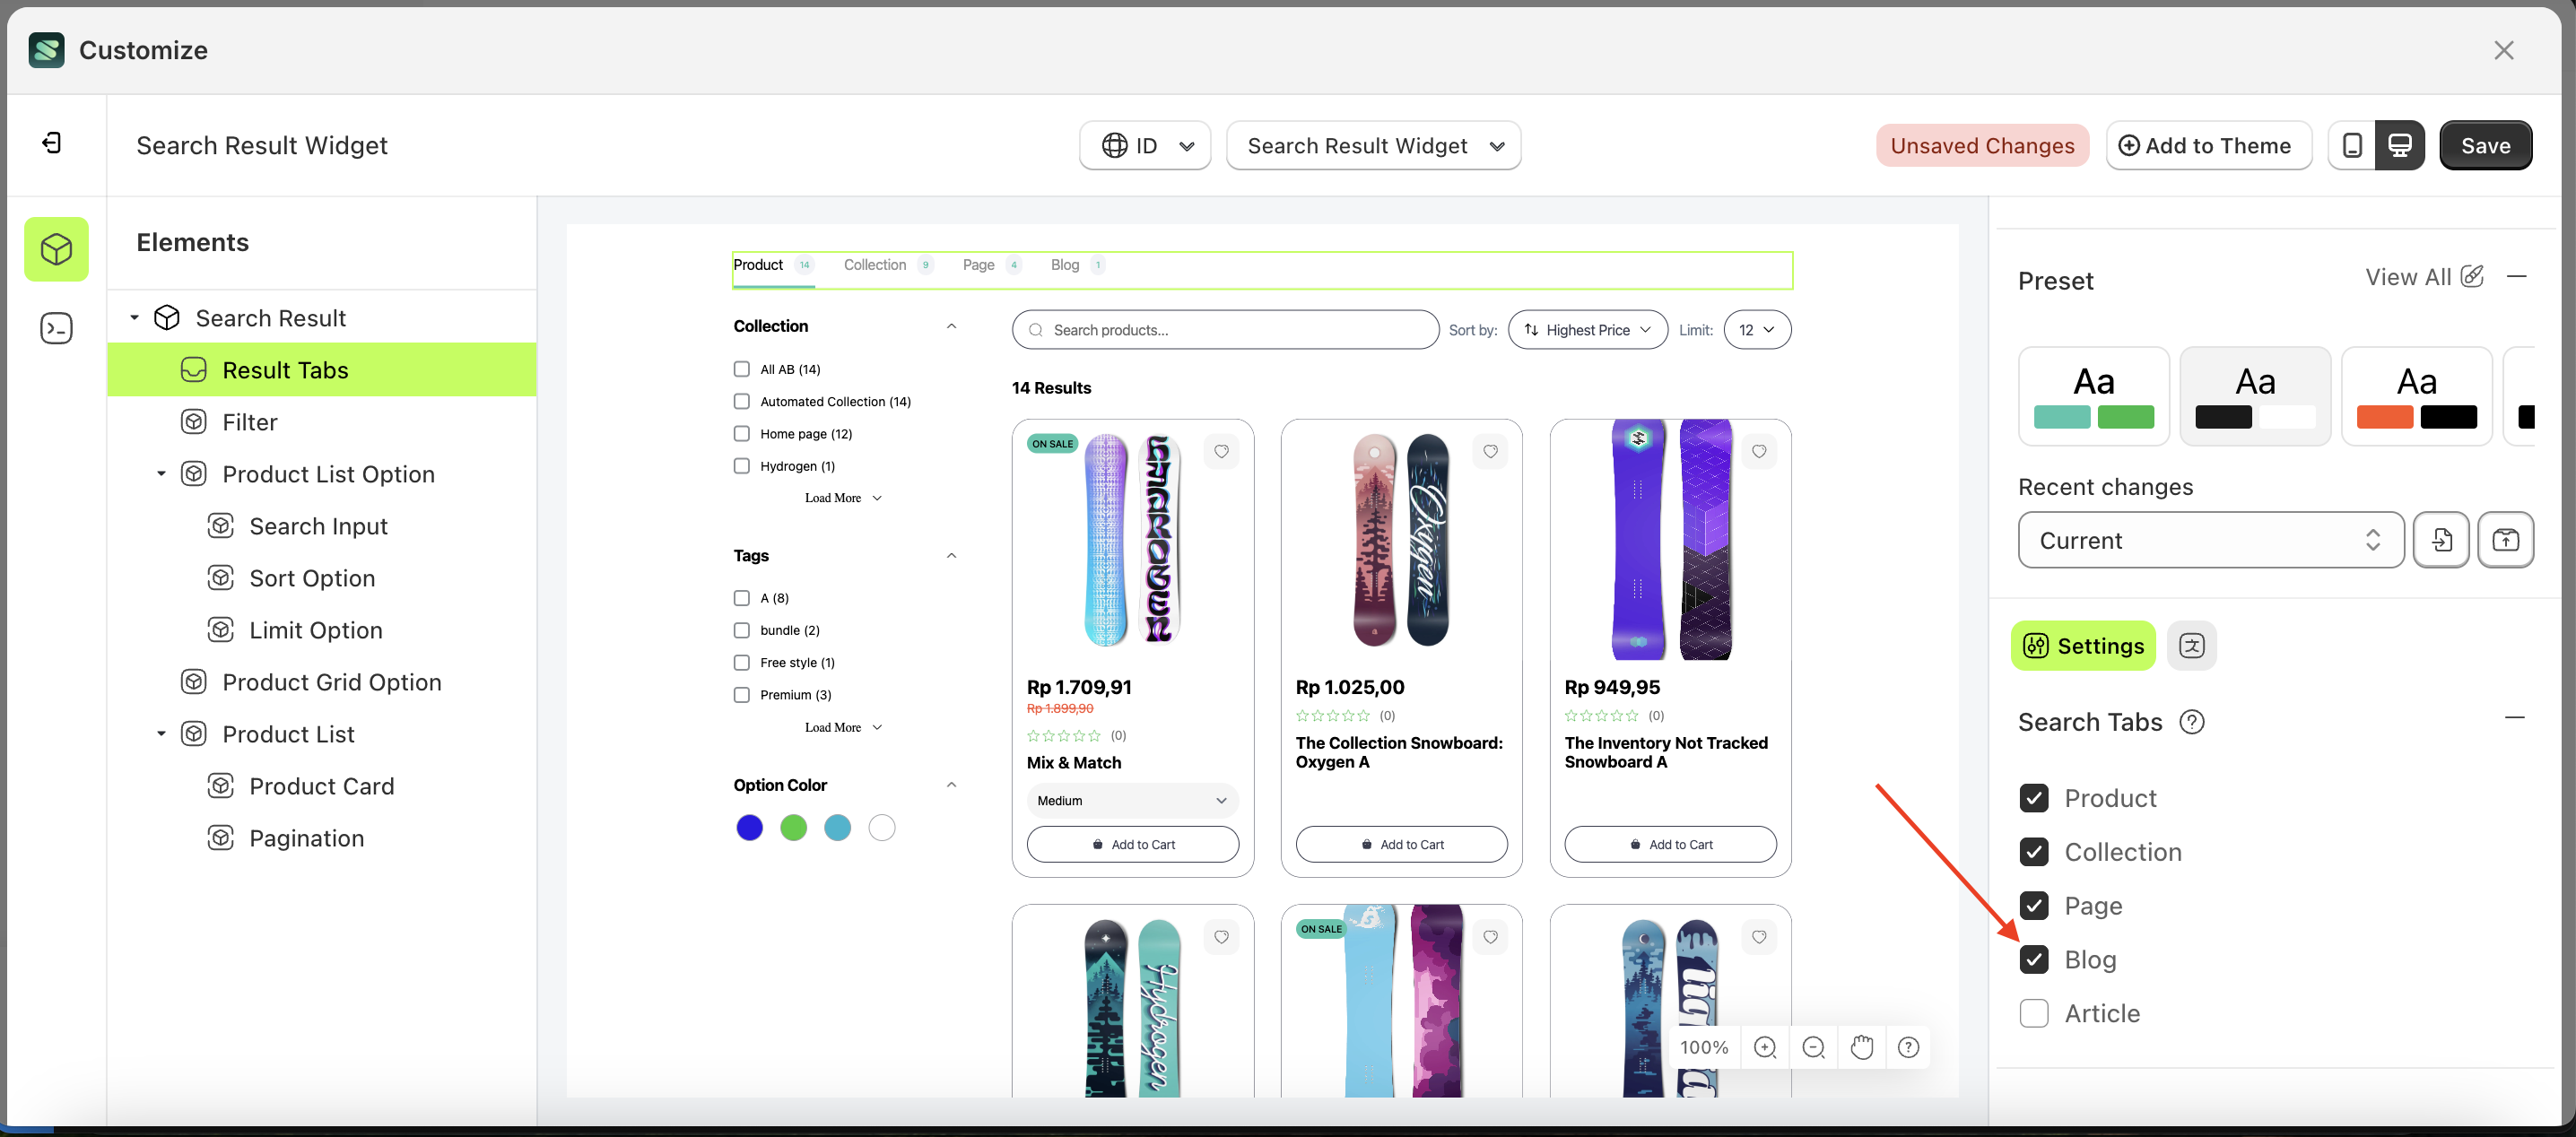
Task: Click the Add to Theme button
Action: 2209,145
